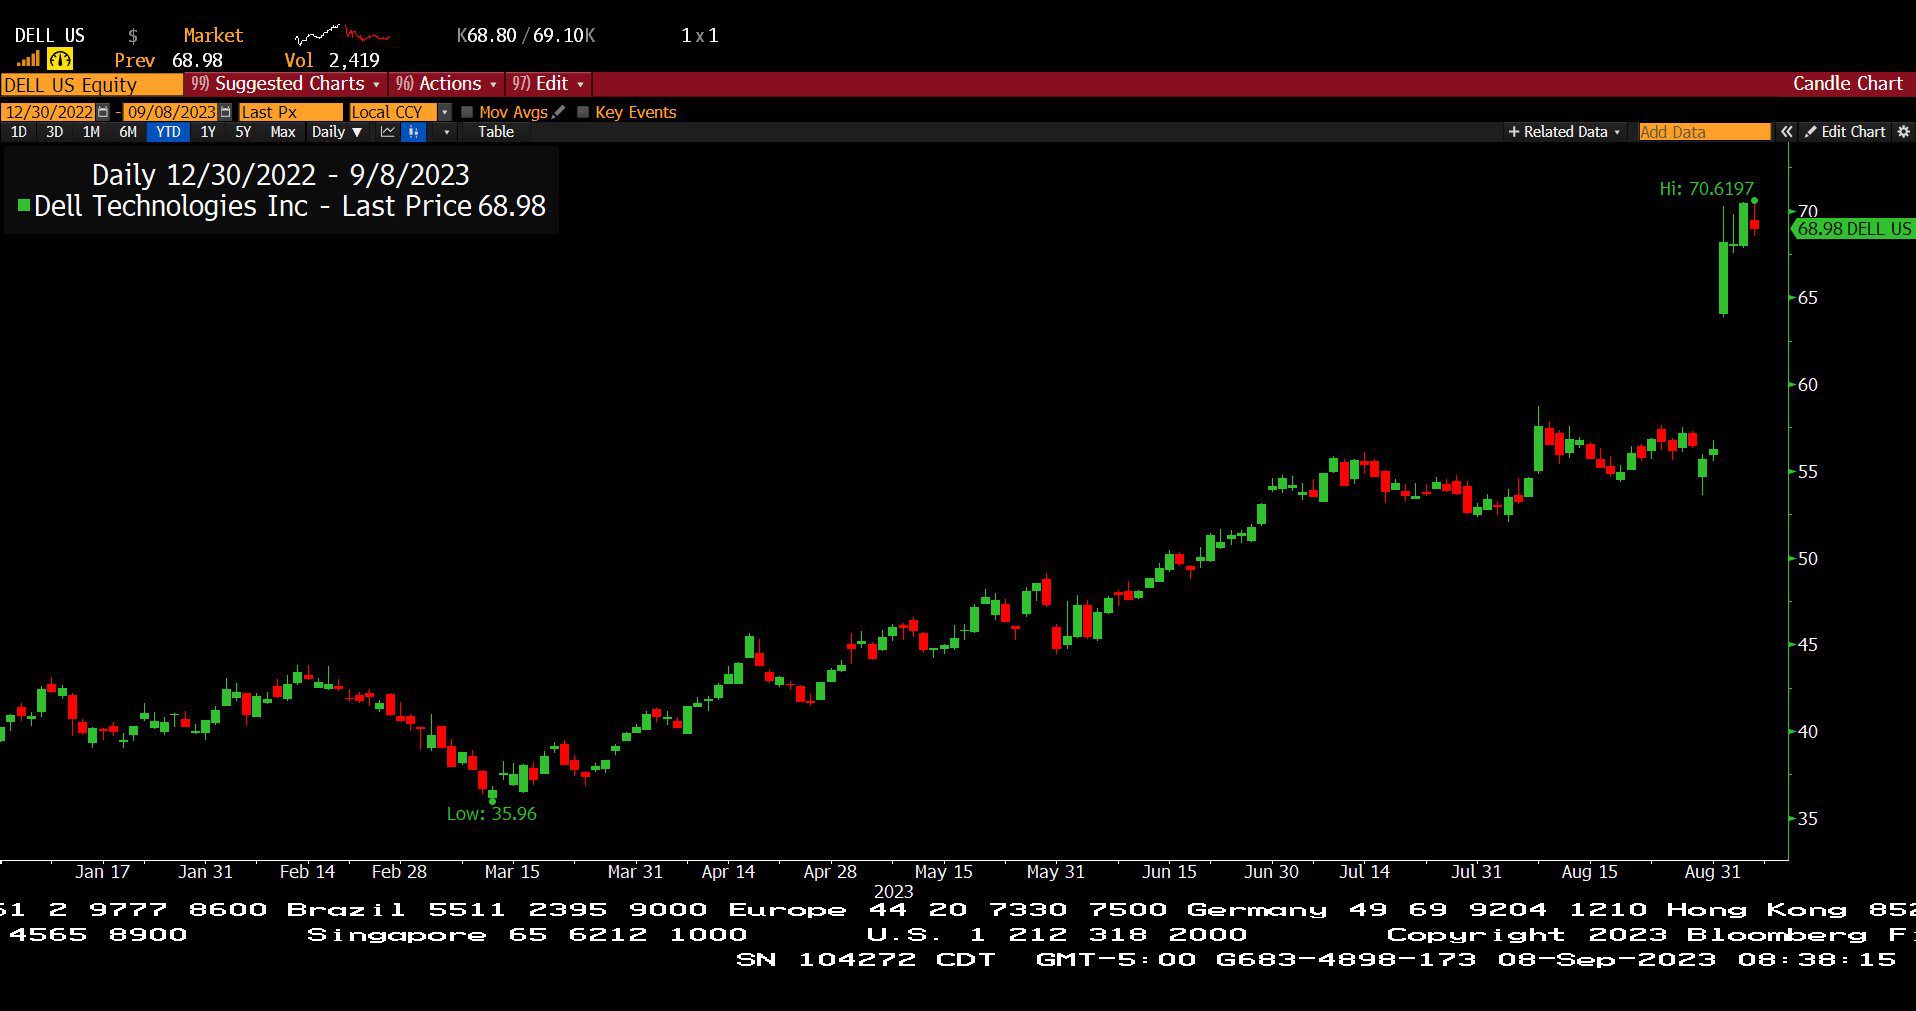Switch to line chart style icon
Viewport: 1916px width, 1011px height.
pos(388,132)
